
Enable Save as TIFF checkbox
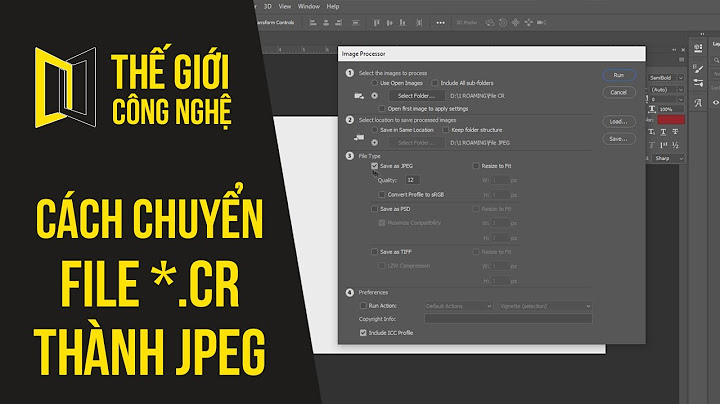[375, 252]
